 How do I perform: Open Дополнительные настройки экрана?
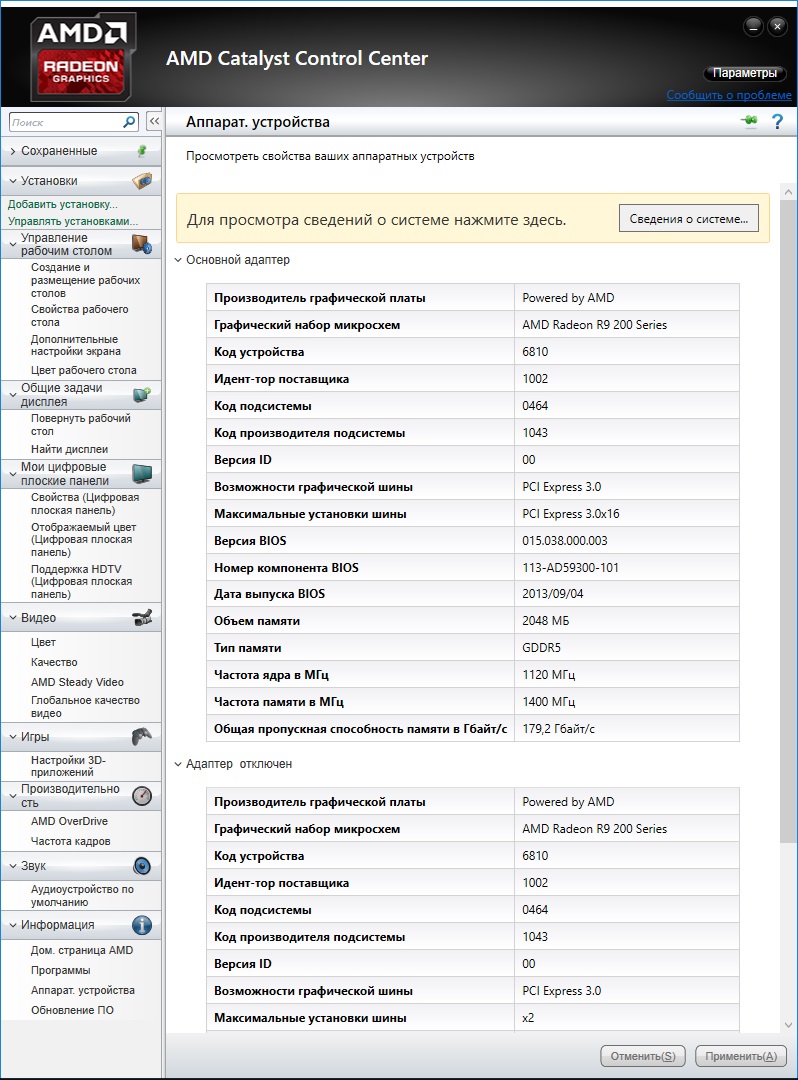click(x=75, y=345)
